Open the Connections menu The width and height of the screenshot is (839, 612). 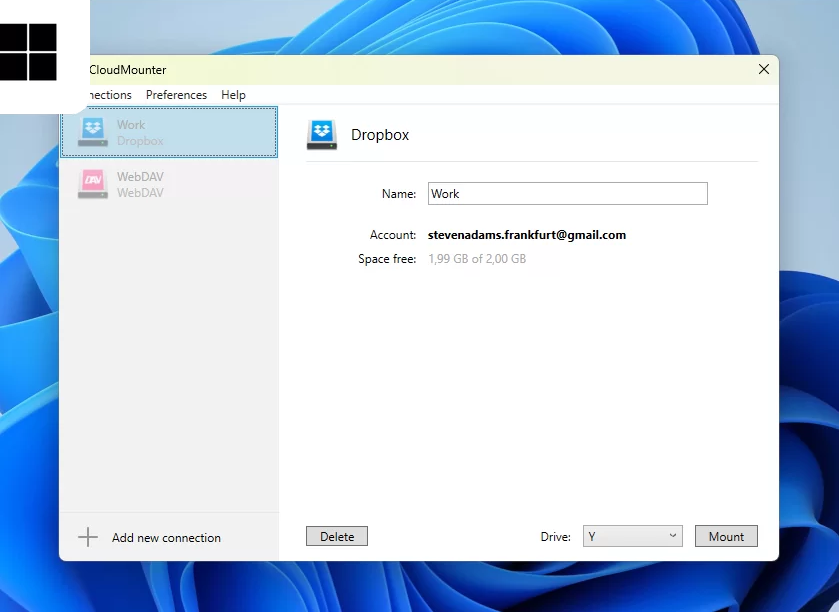point(110,95)
